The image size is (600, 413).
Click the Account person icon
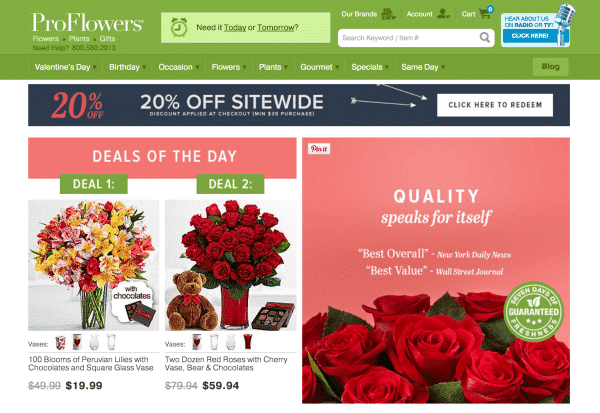(443, 14)
